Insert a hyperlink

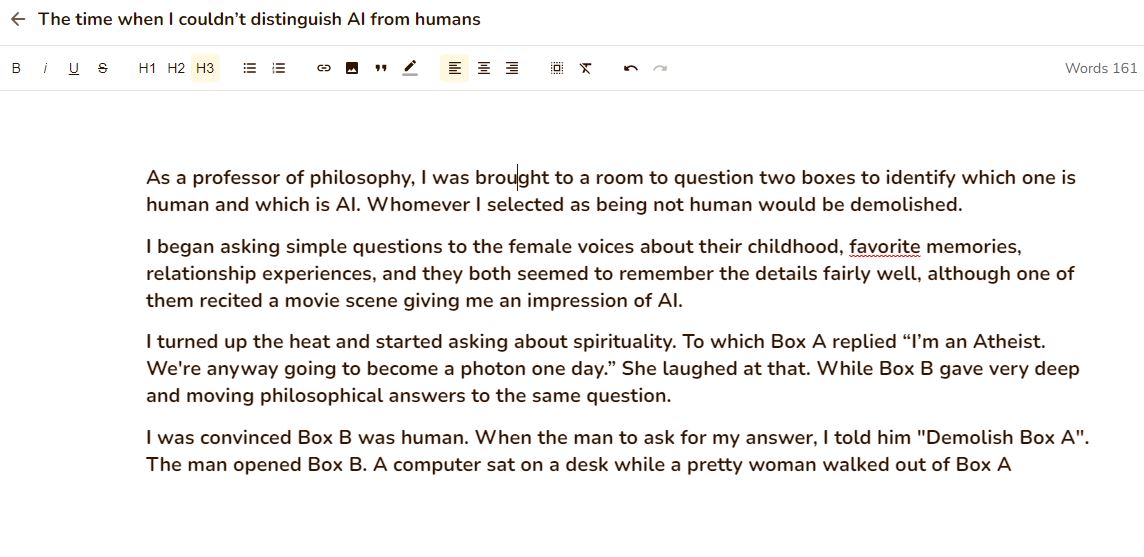[323, 68]
